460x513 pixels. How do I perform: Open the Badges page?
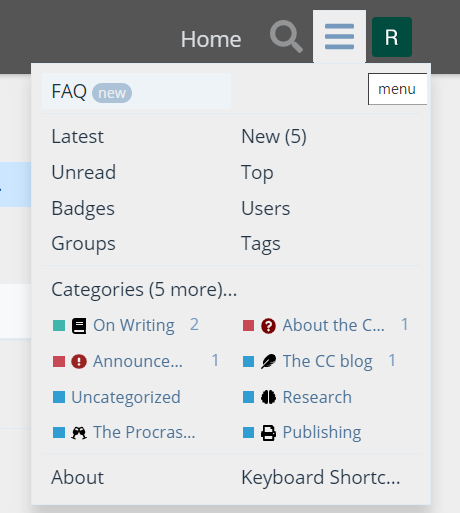83,208
